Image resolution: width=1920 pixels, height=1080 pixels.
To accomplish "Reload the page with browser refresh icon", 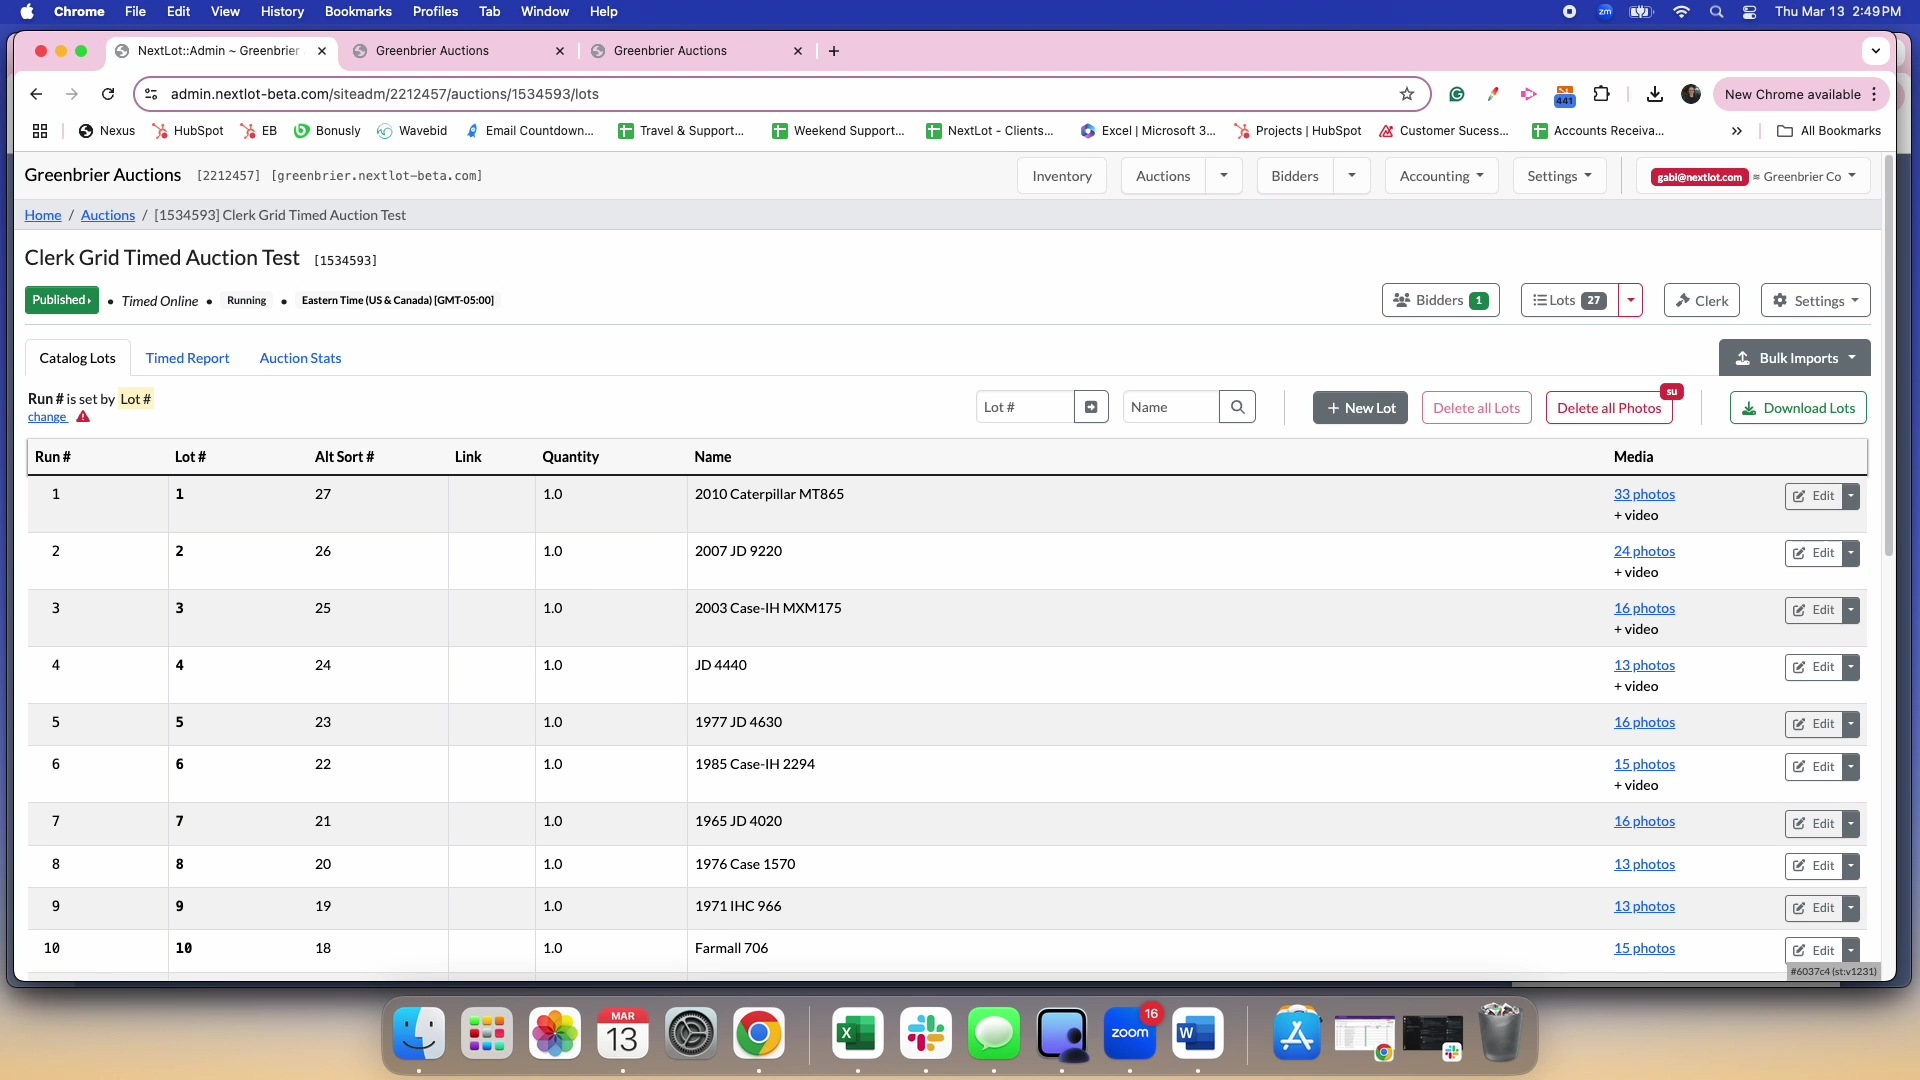I will (108, 94).
